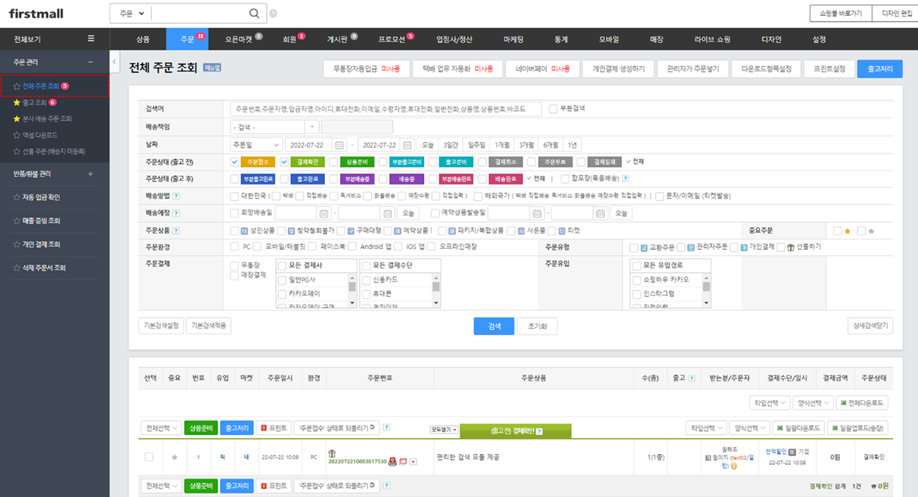Enable the 합포장(묶음배송) checkbox

click(564, 179)
